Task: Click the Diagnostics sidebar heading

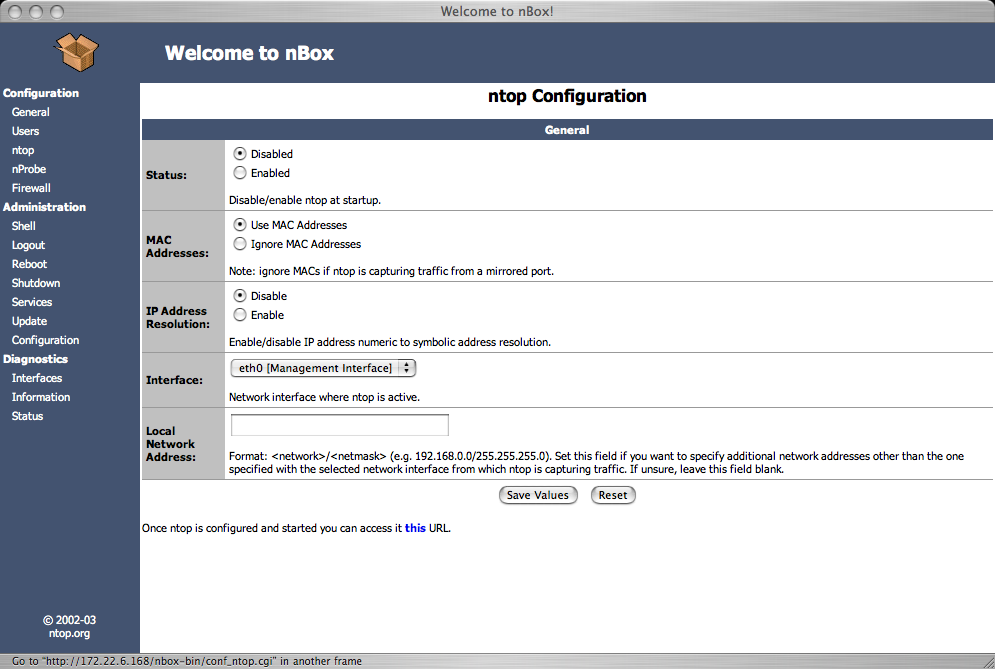Action: (36, 359)
